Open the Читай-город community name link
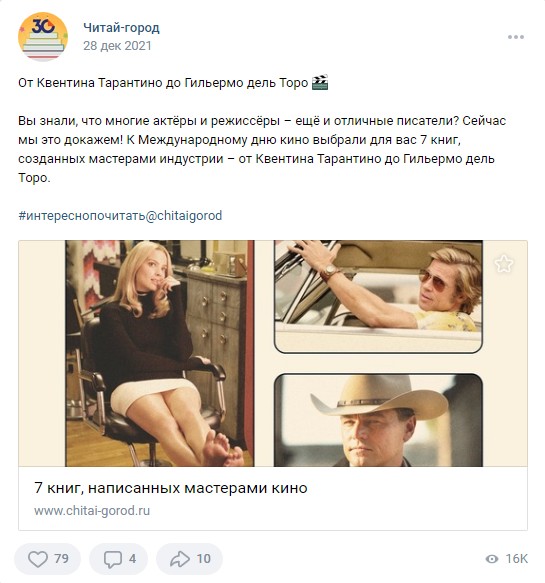545x583 pixels. pos(121,28)
